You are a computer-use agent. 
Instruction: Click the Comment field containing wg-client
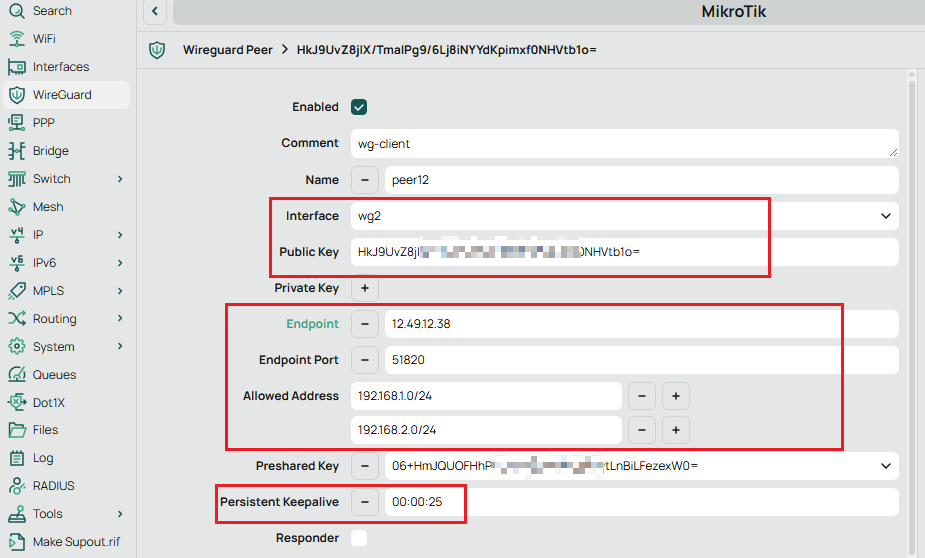coord(625,143)
